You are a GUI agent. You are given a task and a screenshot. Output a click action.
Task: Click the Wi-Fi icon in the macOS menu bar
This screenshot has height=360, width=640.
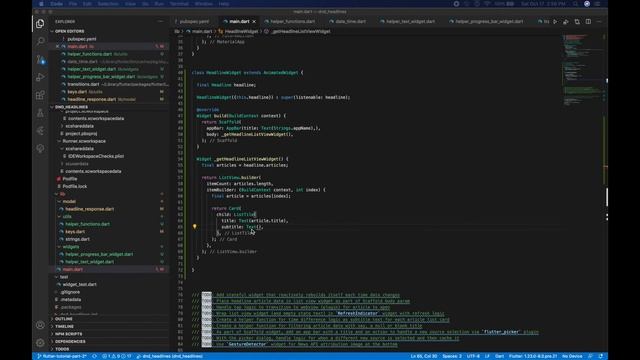click(487, 4)
